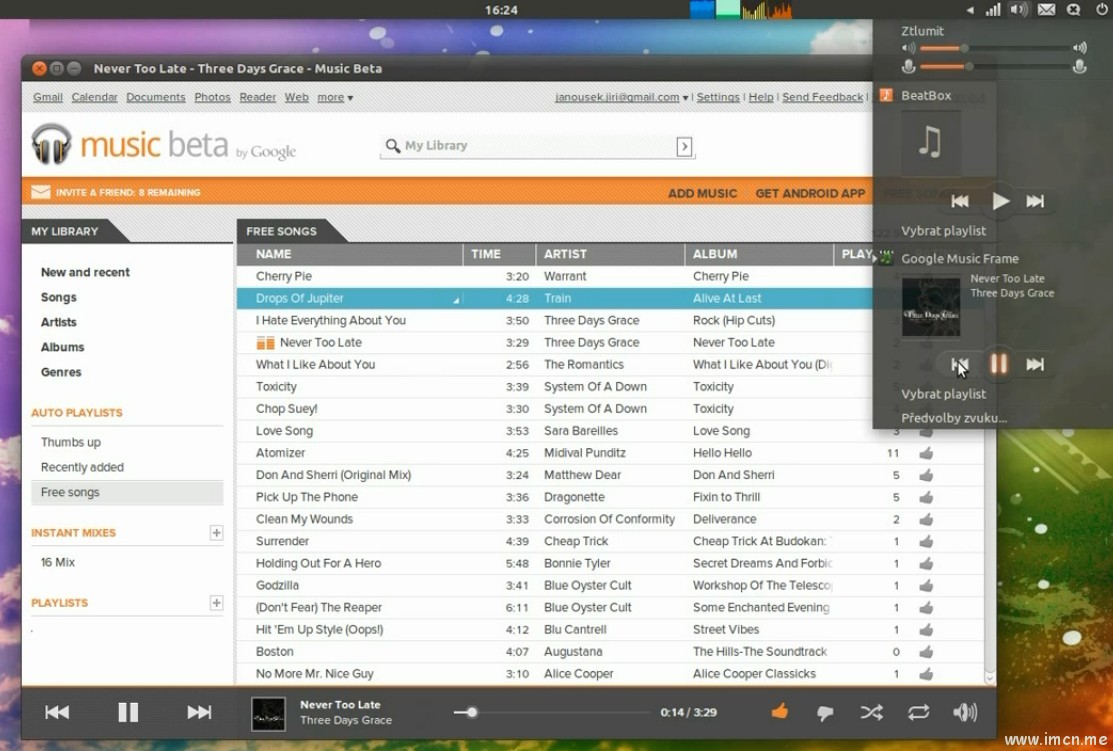This screenshot has width=1113, height=751.
Task: Select 'New and recent' in My Library
Action: point(85,272)
